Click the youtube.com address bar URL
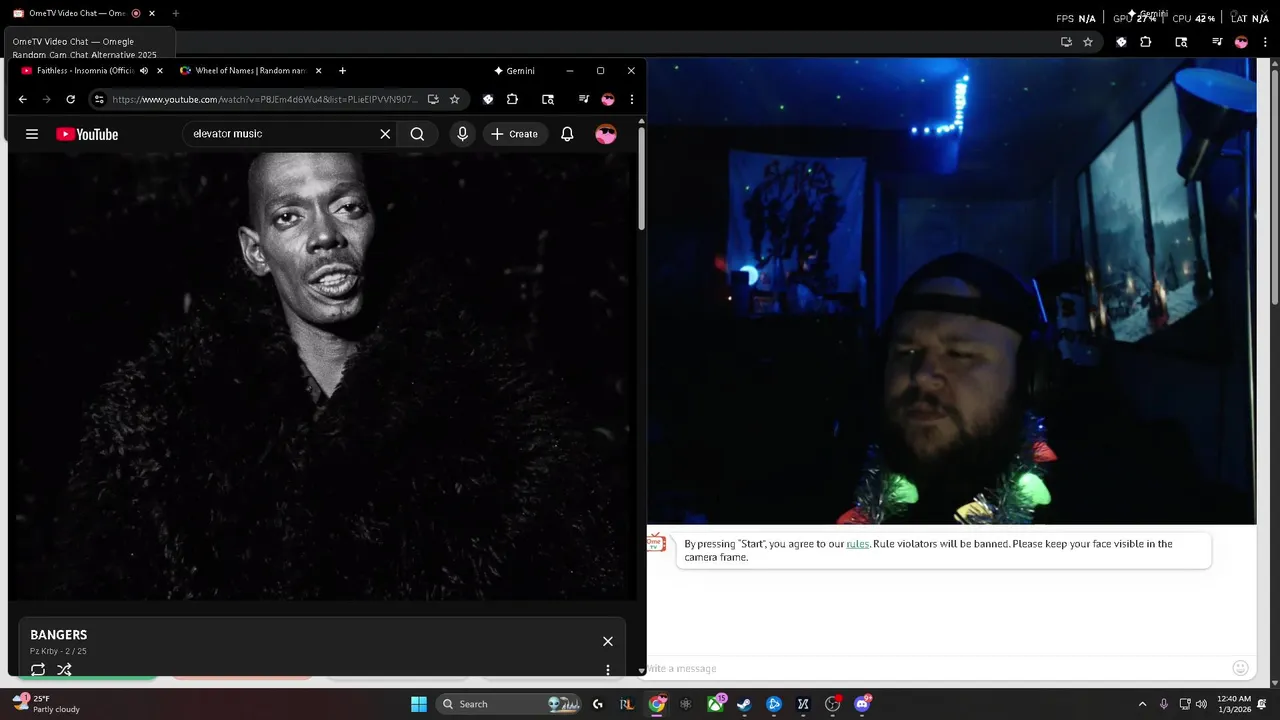Screen dimensions: 1280x720 point(265,99)
